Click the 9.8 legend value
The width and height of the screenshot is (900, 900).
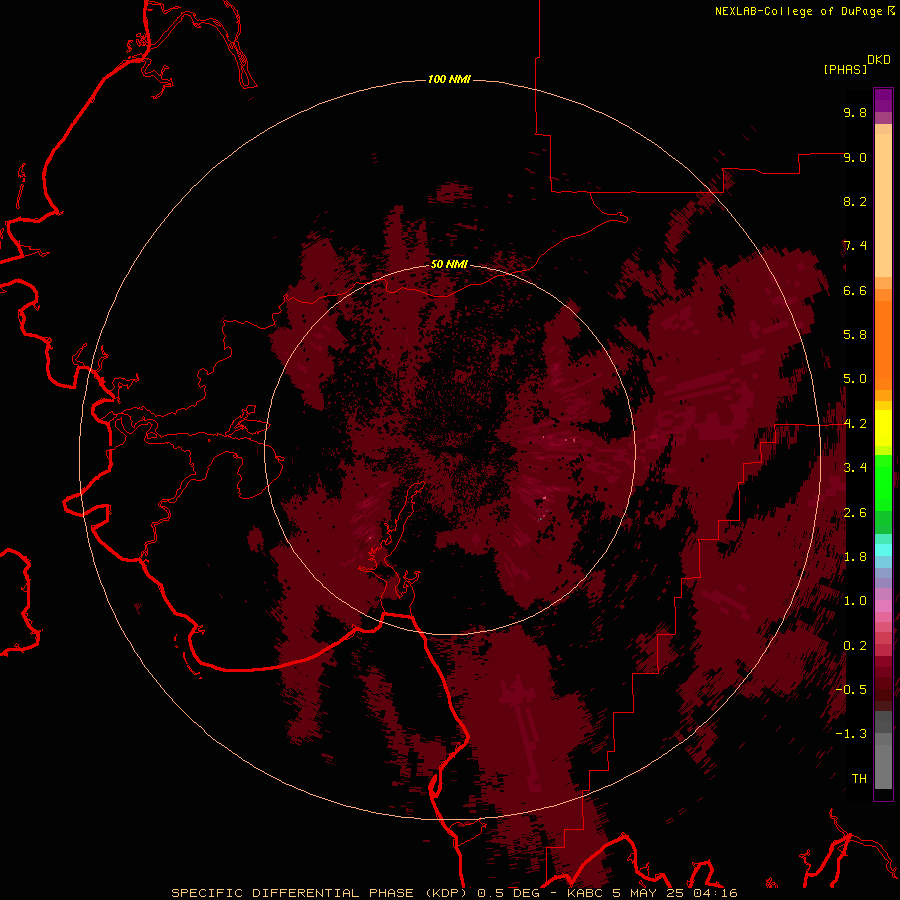855,112
